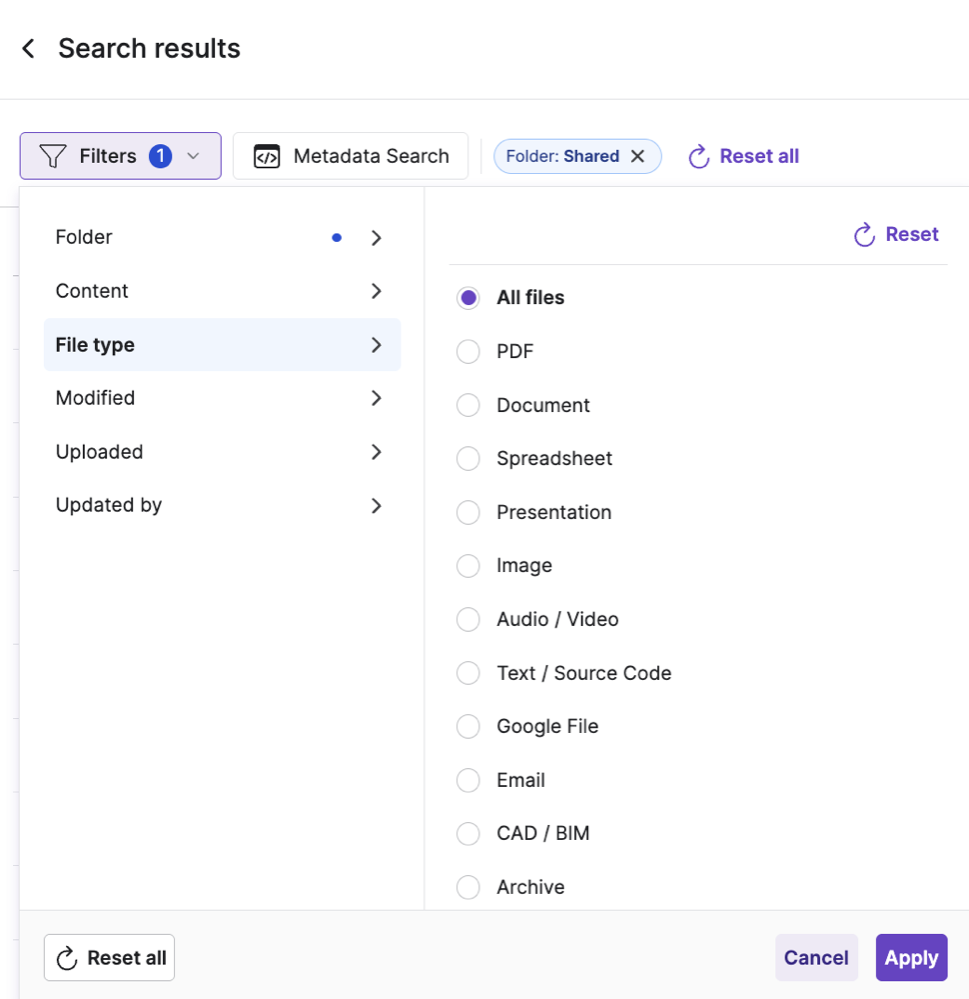Click the funnel icon in Filters
The height and width of the screenshot is (999, 969).
tap(53, 156)
